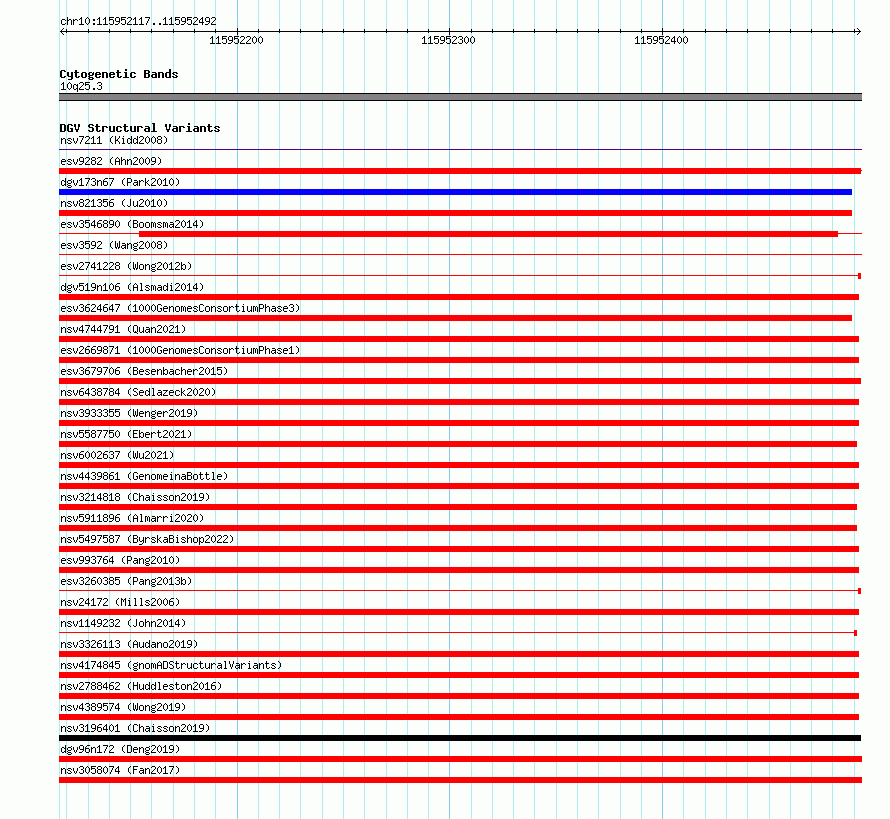Click the left arrow on the ruler

(63, 31)
